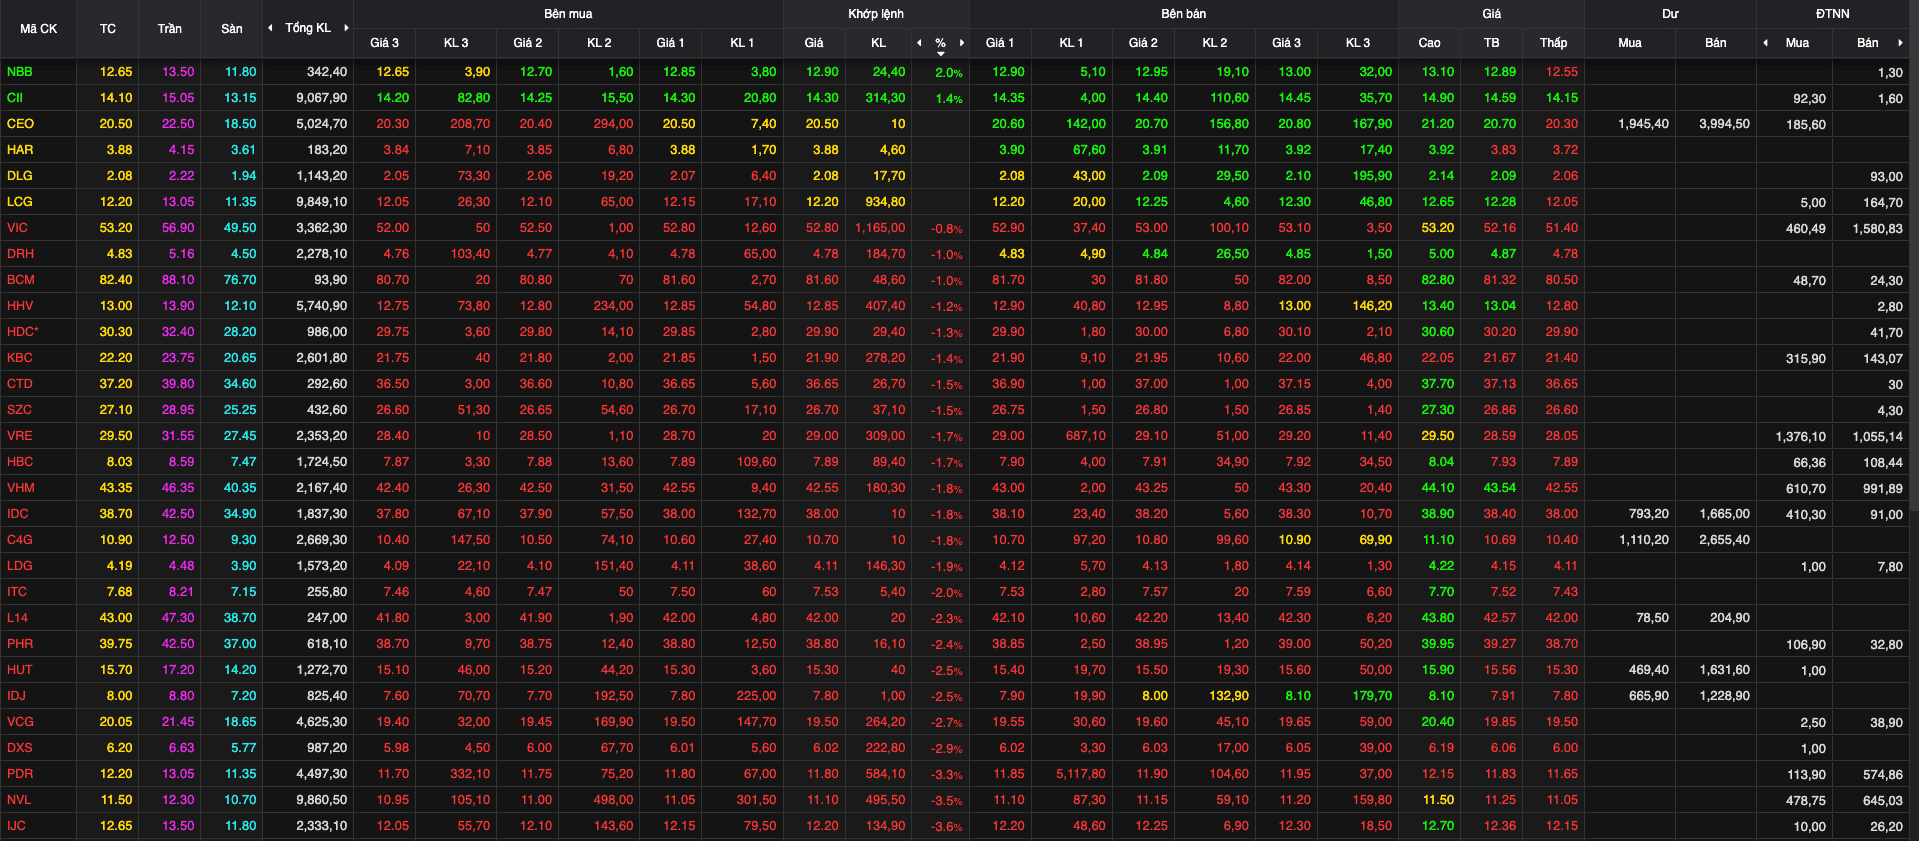
Task: Click the right arrow after ĐTNN Bán header
Action: point(1900,43)
